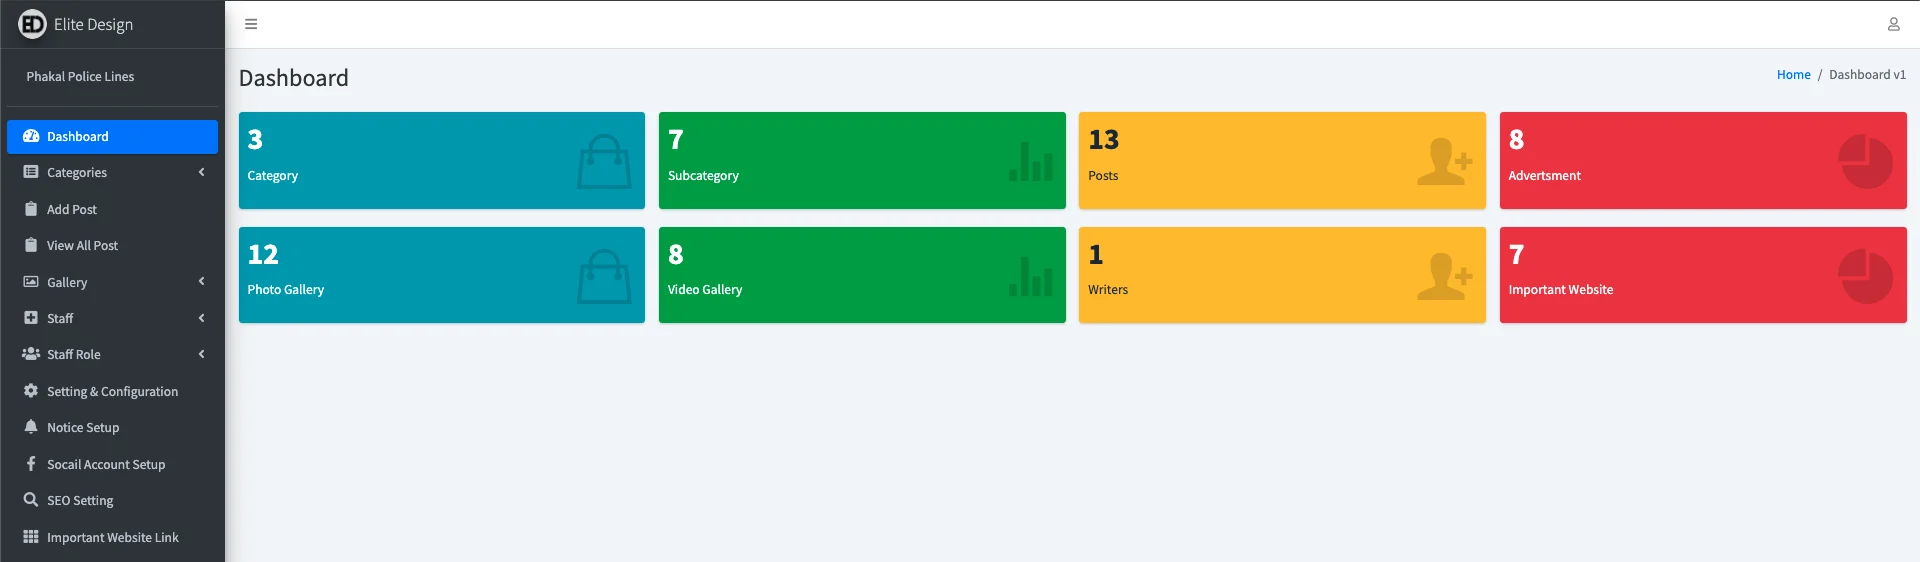Click the SEO Setting magnifier icon
This screenshot has height=562, width=1920.
coord(31,500)
